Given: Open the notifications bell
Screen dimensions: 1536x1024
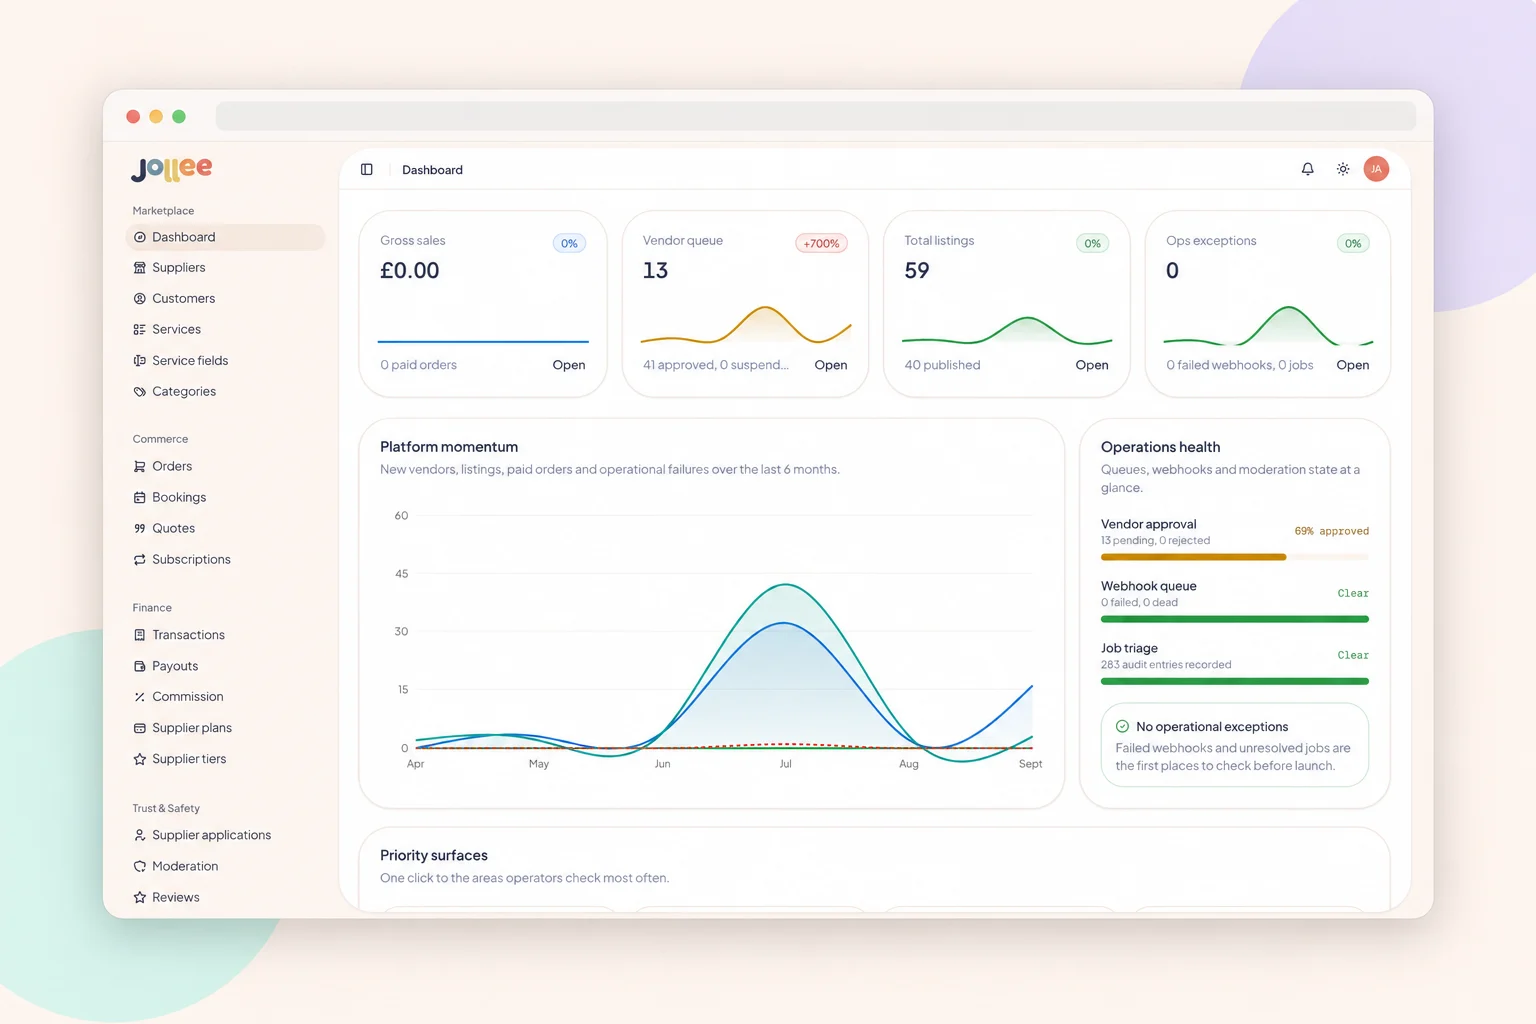Looking at the screenshot, I should click(1307, 169).
